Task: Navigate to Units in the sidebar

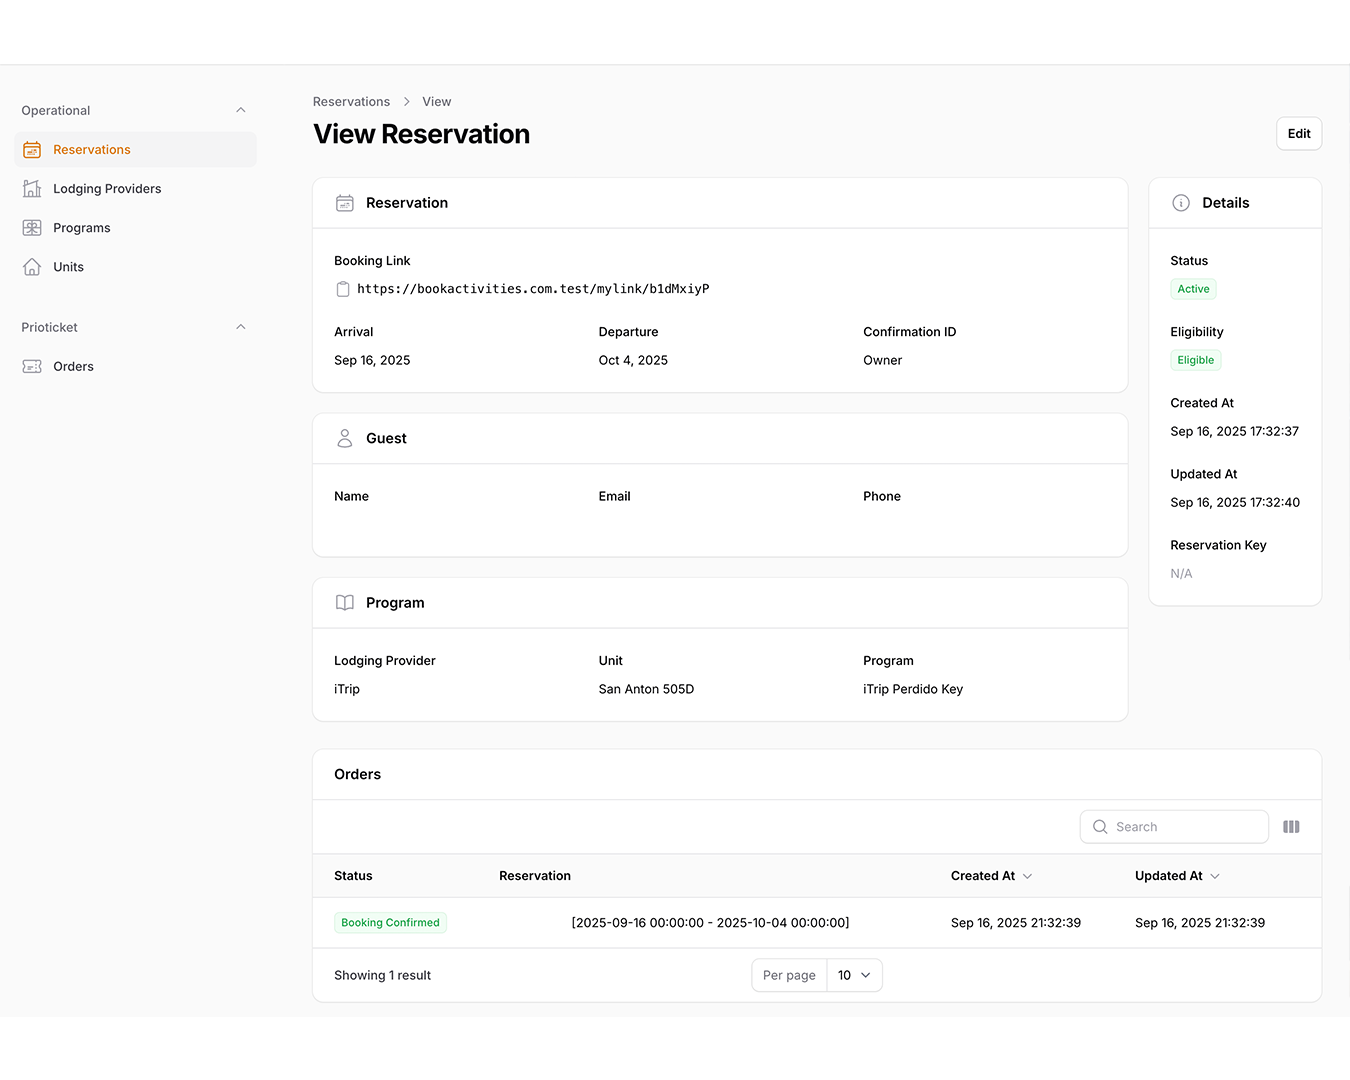Action: pyautogui.click(x=136, y=267)
